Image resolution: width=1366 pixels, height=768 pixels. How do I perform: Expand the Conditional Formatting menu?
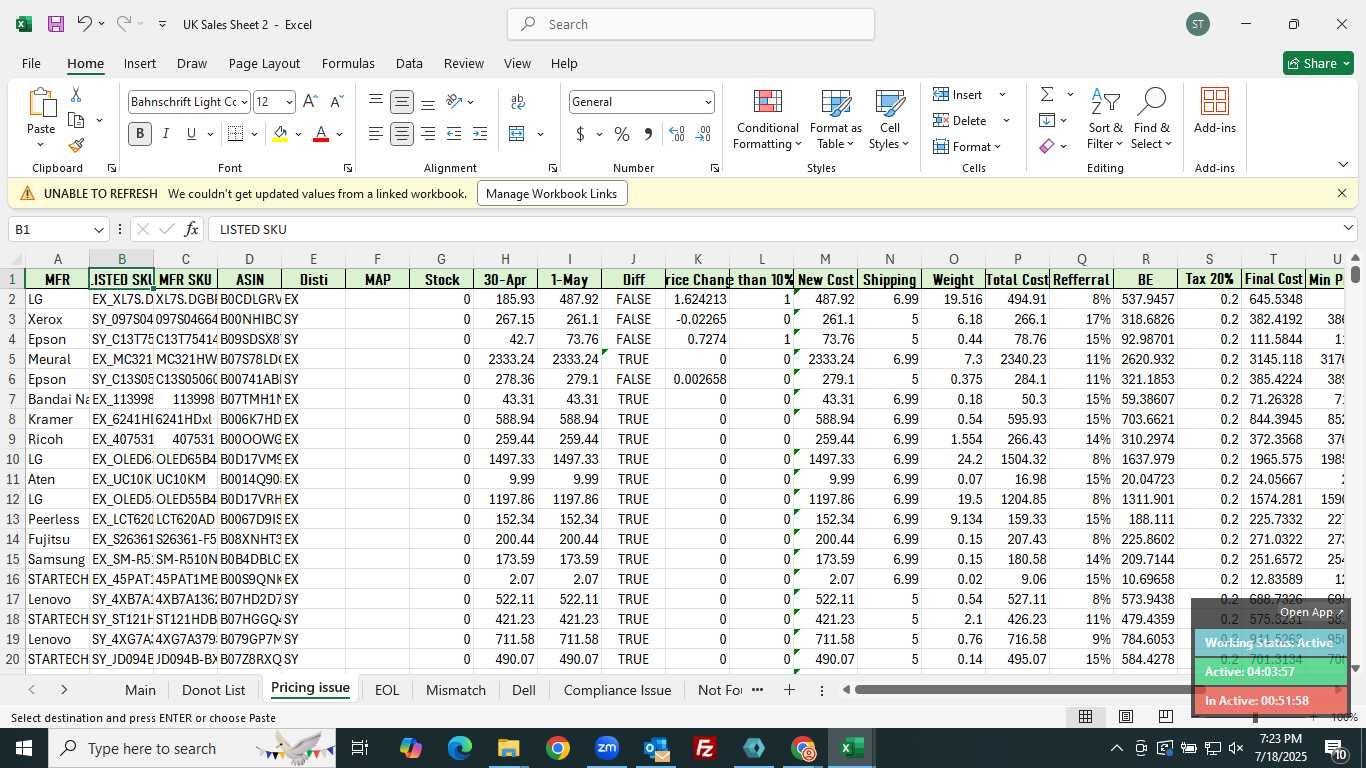click(x=767, y=119)
